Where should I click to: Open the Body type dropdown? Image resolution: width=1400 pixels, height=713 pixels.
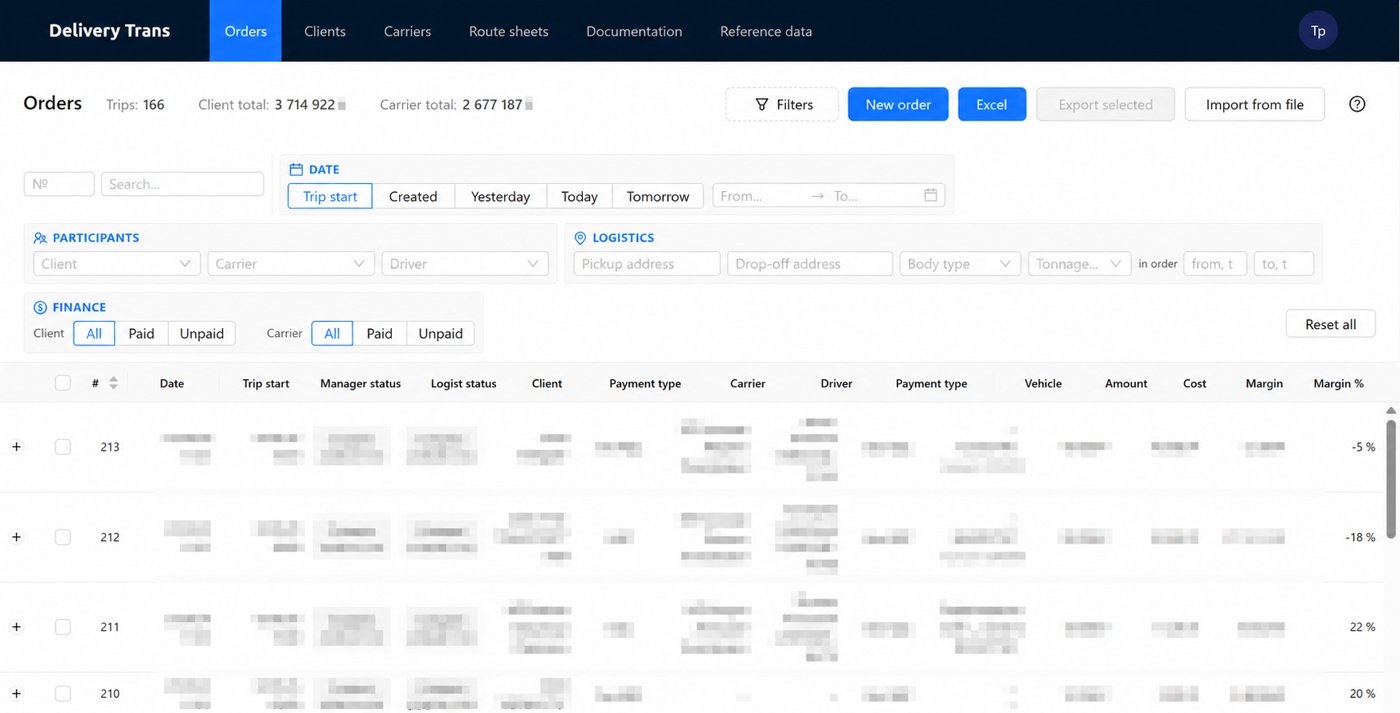click(960, 264)
